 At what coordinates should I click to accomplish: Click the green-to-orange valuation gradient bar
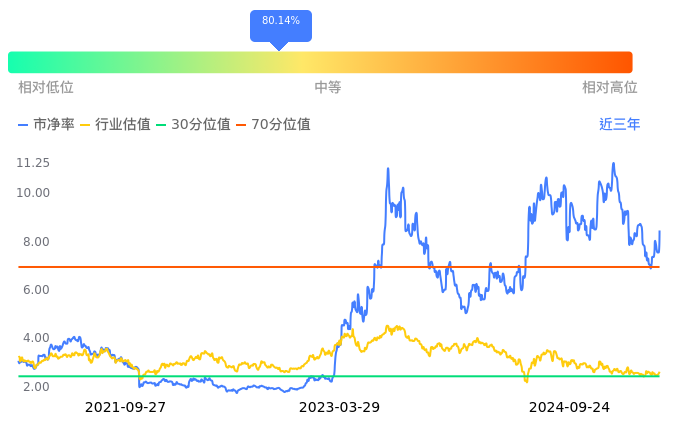click(x=320, y=62)
